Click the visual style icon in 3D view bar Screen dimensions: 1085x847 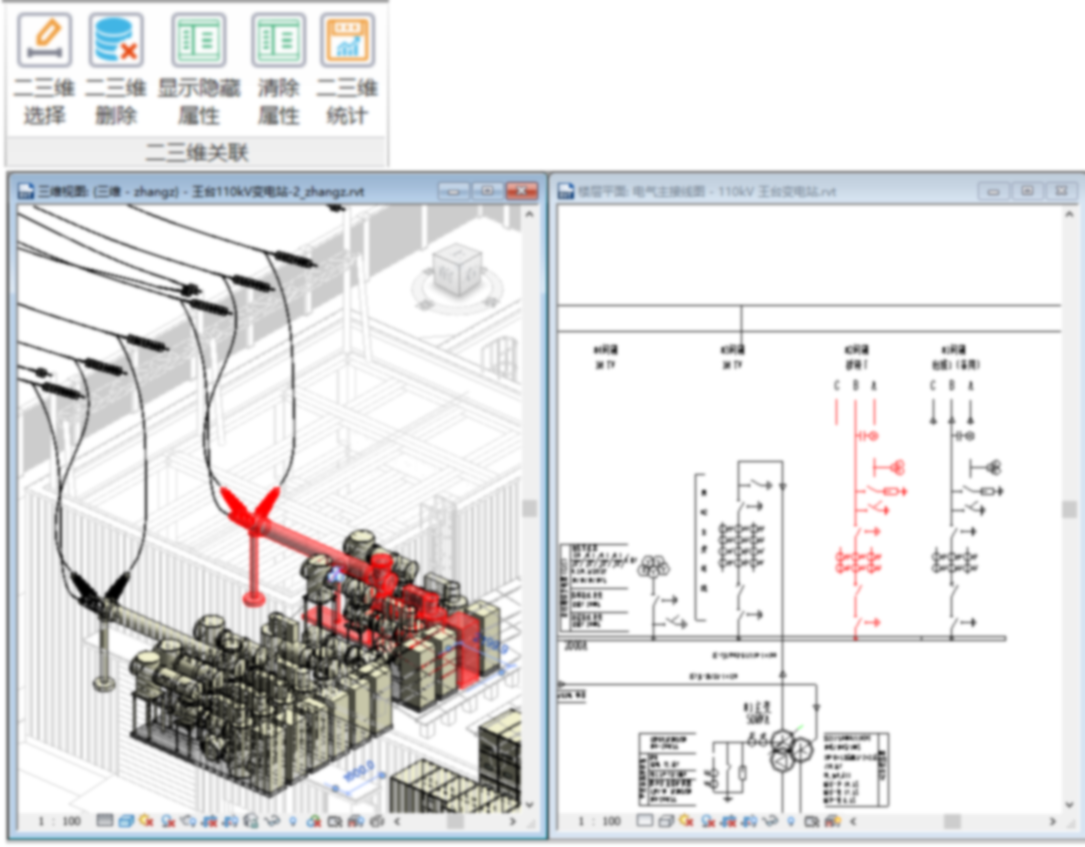click(126, 821)
